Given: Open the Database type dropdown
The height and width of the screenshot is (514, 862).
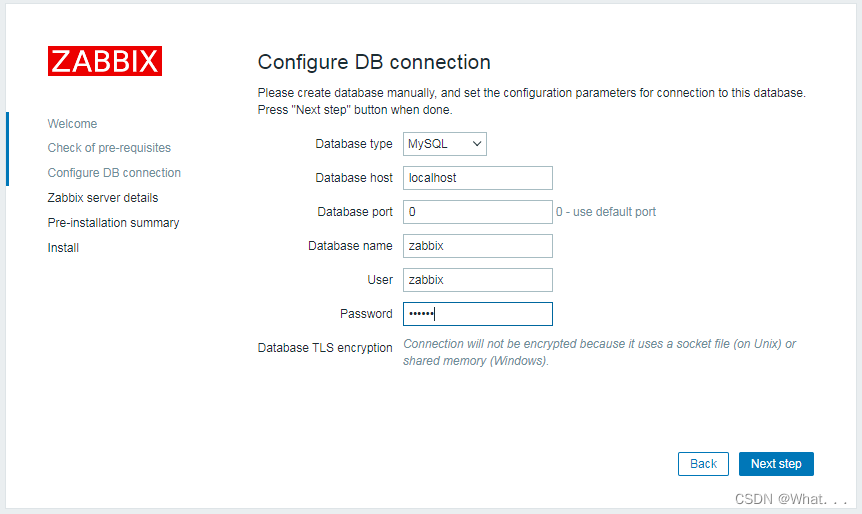Looking at the screenshot, I should pyautogui.click(x=445, y=144).
